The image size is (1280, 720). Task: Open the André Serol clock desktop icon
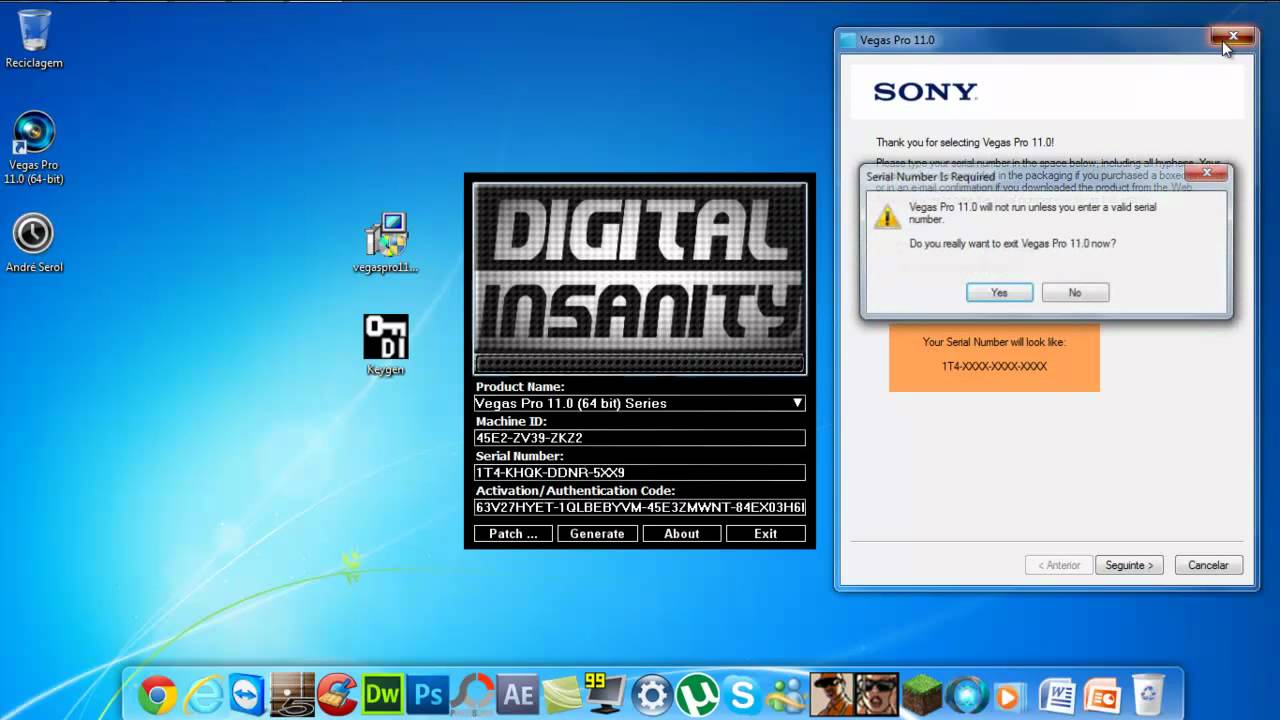click(x=34, y=242)
